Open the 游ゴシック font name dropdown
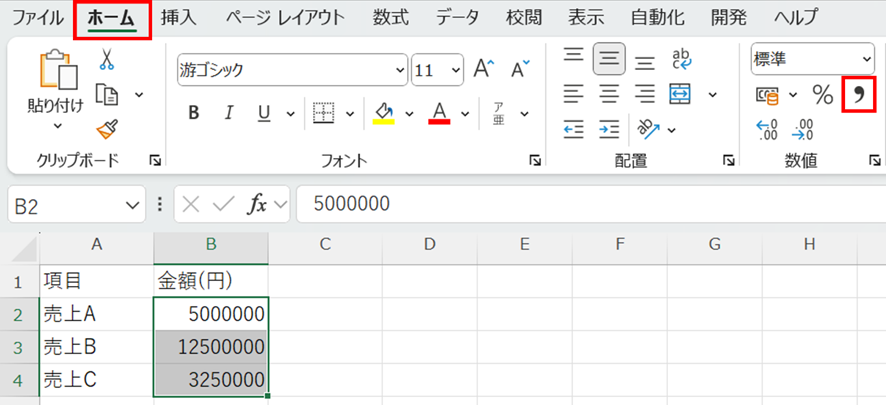 pos(401,70)
